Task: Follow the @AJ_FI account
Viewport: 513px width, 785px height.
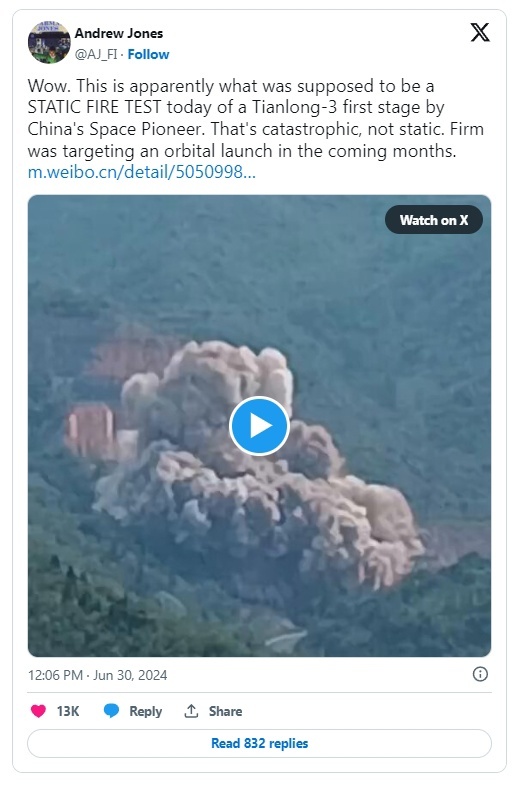Action: [148, 54]
